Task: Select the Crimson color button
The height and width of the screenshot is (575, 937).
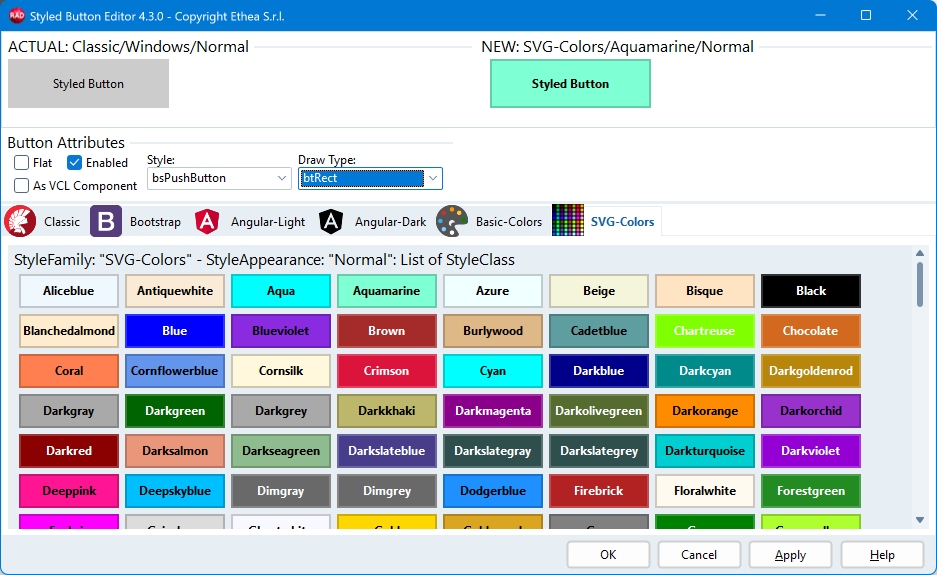Action: pyautogui.click(x=387, y=371)
